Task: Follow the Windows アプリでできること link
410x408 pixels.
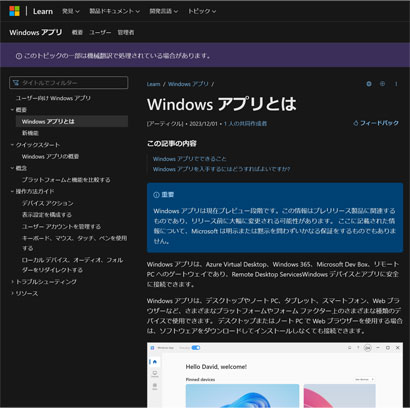Action: pyautogui.click(x=189, y=159)
